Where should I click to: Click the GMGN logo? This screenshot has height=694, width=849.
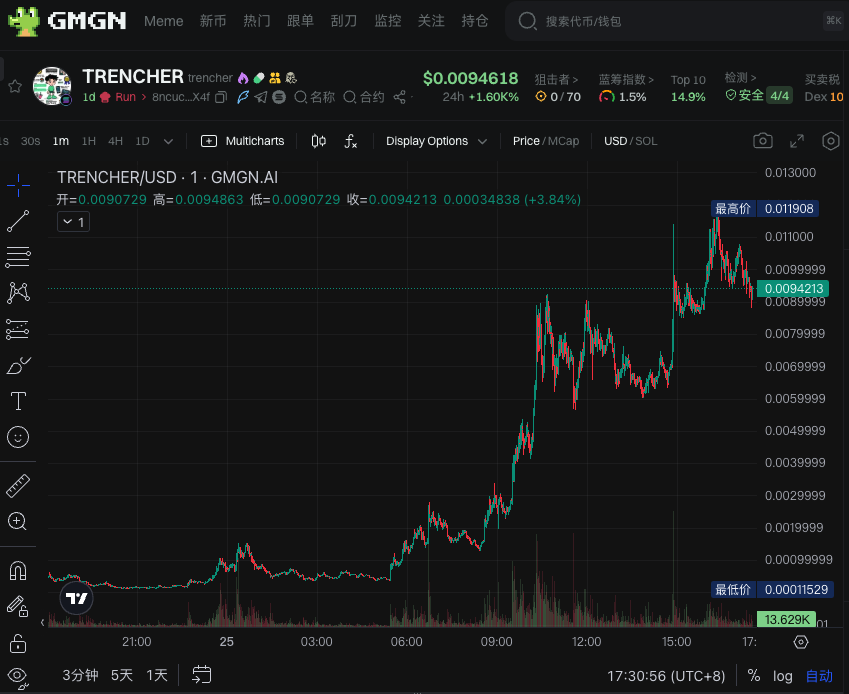point(67,21)
